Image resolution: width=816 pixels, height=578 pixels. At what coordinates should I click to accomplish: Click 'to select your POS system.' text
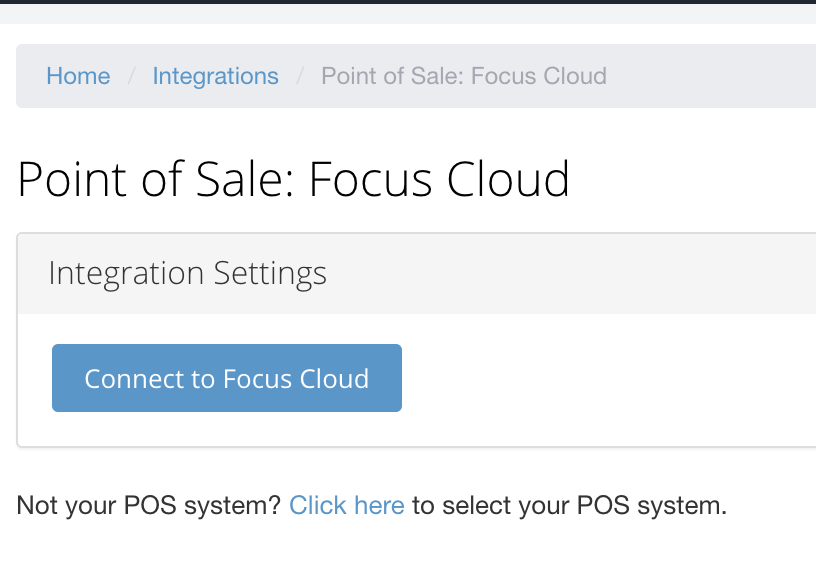coord(569,505)
